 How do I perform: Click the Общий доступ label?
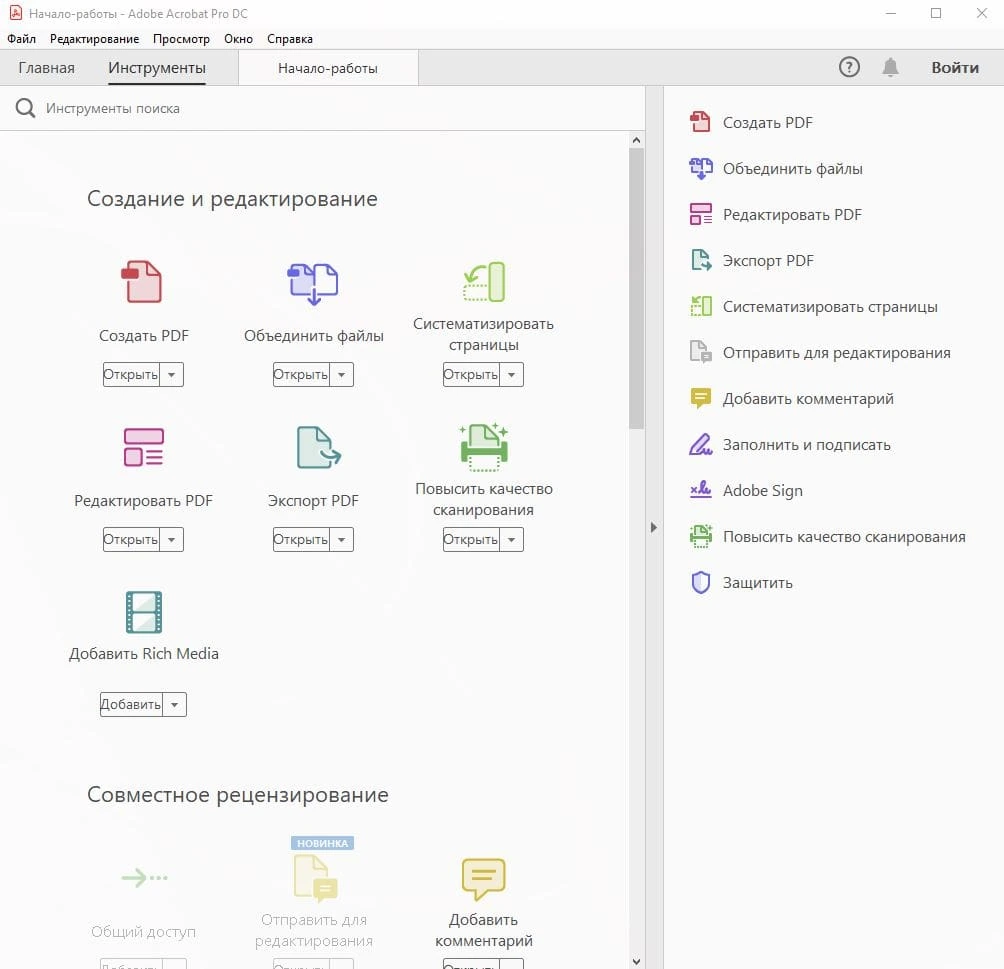143,931
